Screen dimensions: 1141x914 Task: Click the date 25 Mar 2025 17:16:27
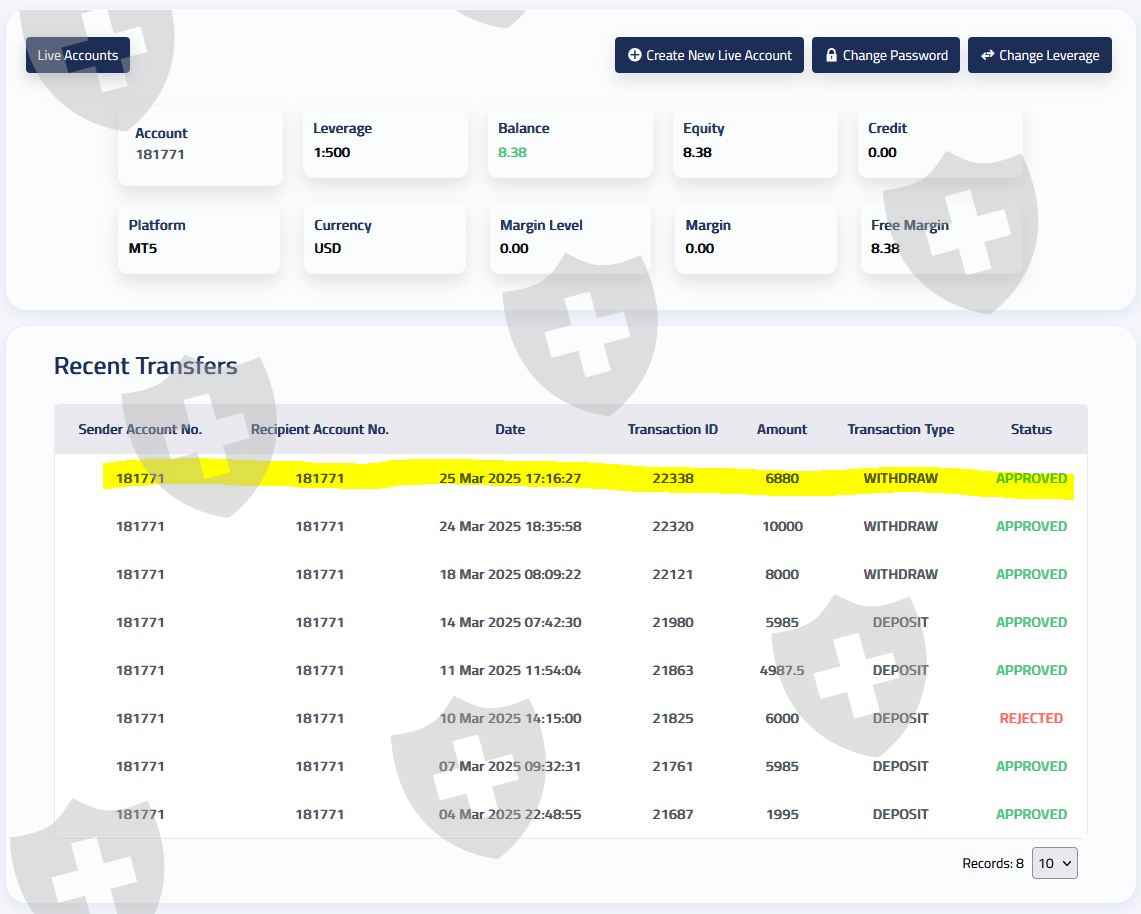click(x=510, y=478)
